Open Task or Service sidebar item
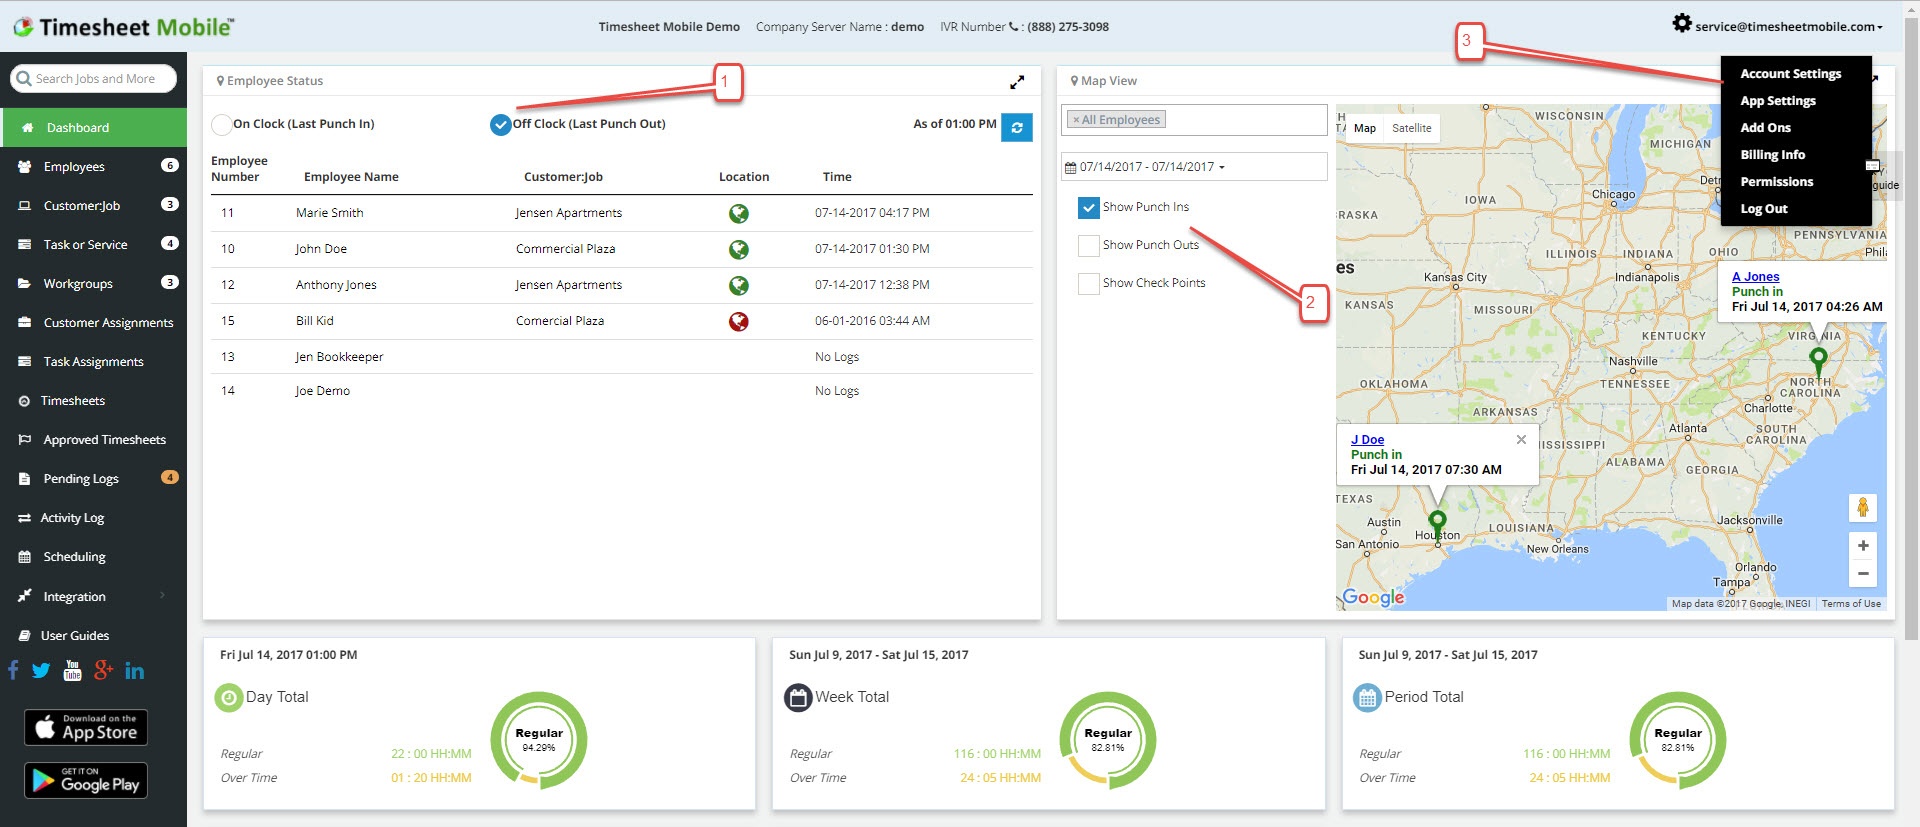Screen dimensions: 1920x827 (93, 244)
